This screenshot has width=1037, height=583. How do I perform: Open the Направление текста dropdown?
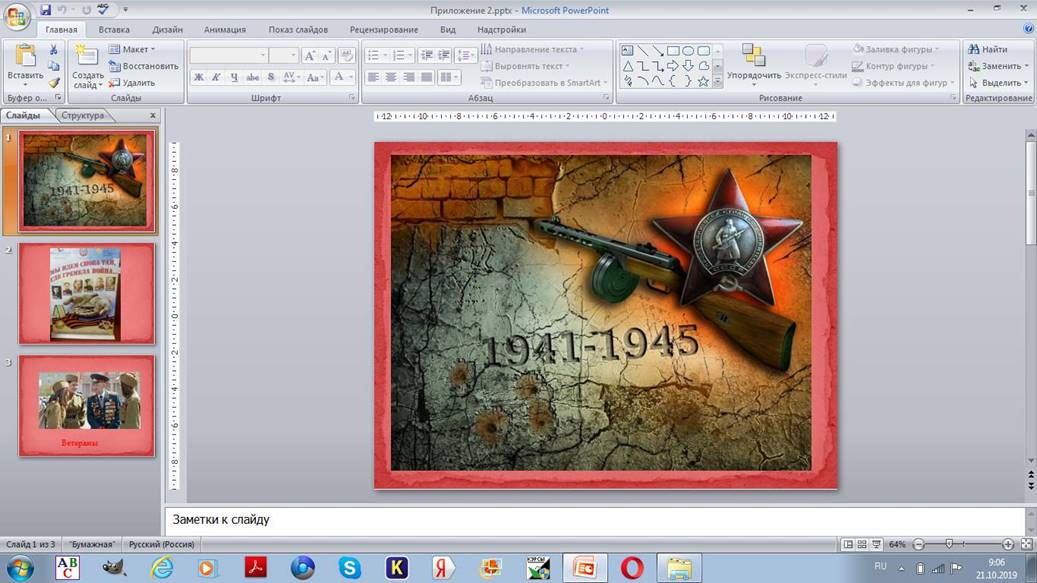(x=532, y=50)
